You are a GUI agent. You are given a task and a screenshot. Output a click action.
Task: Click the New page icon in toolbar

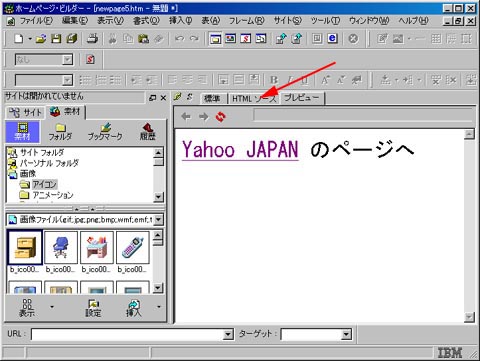pyautogui.click(x=19, y=39)
